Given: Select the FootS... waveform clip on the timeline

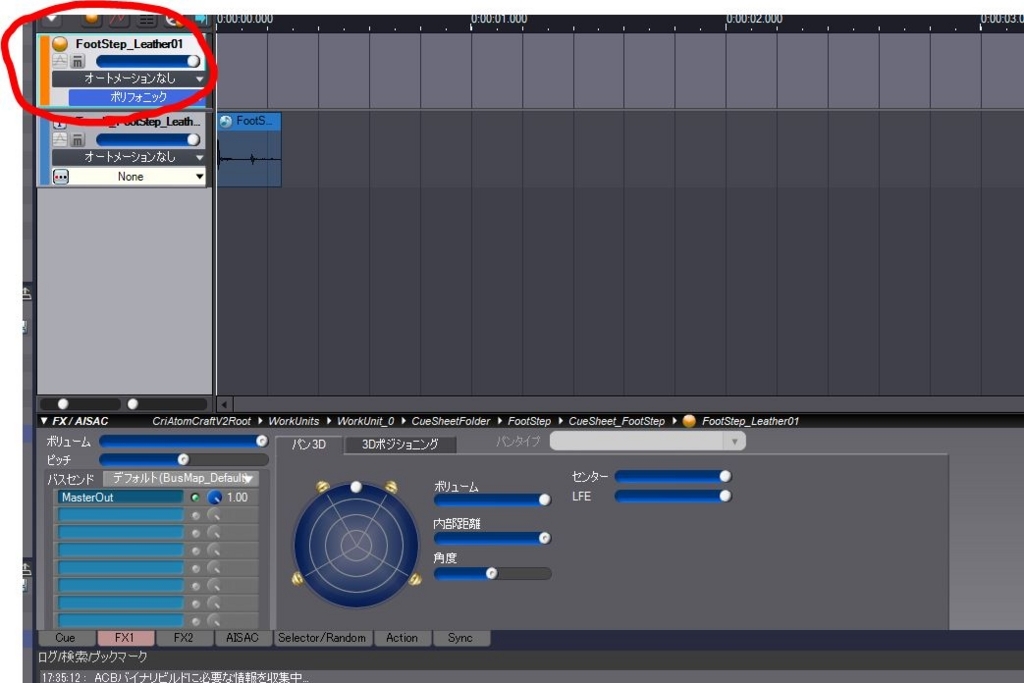Looking at the screenshot, I should tap(249, 150).
